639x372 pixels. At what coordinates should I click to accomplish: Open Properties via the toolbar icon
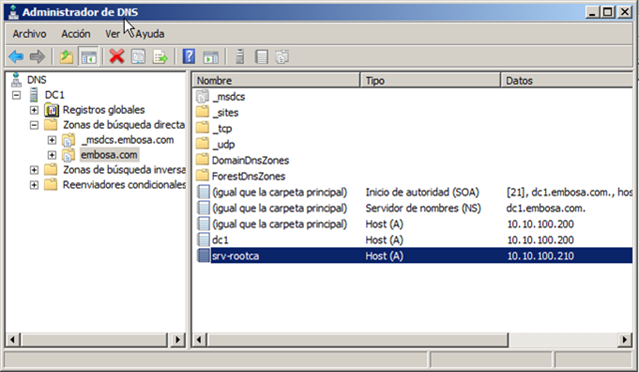[138, 57]
